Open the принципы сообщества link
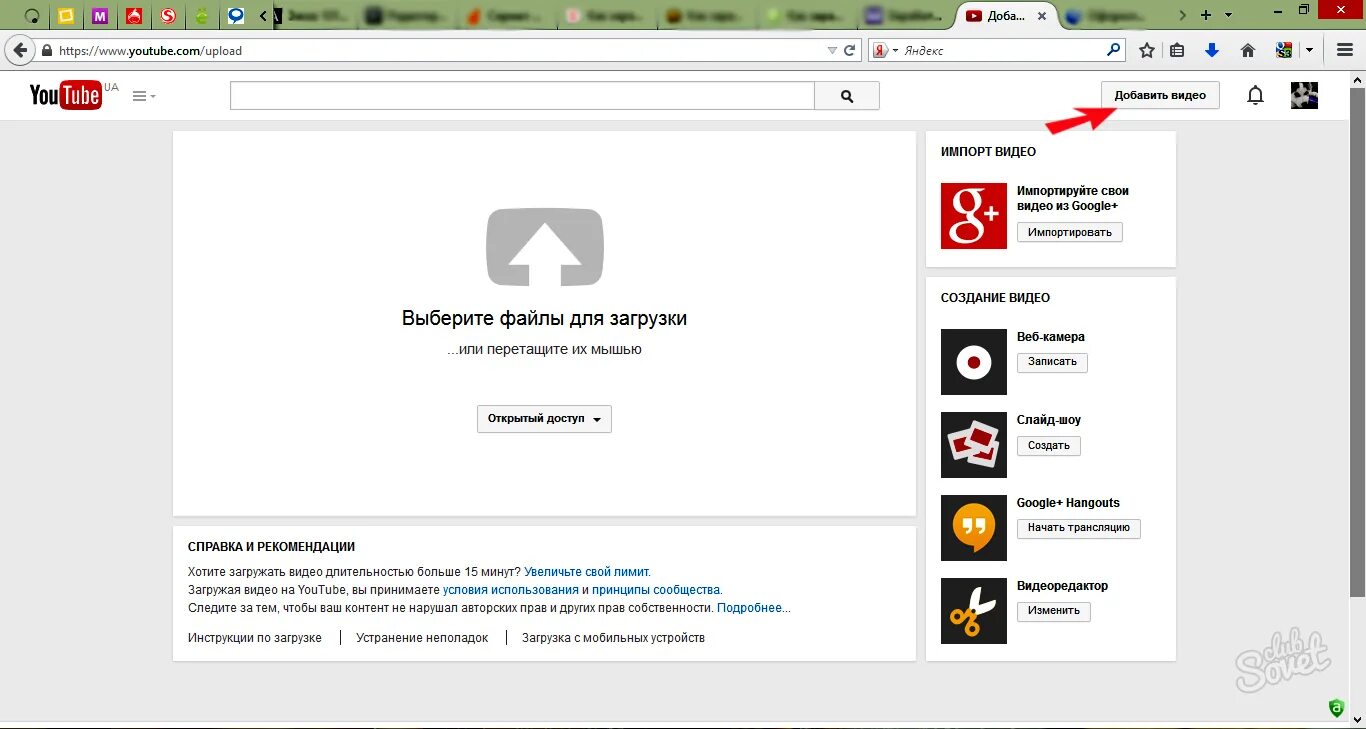The width and height of the screenshot is (1366, 729). [x=657, y=590]
